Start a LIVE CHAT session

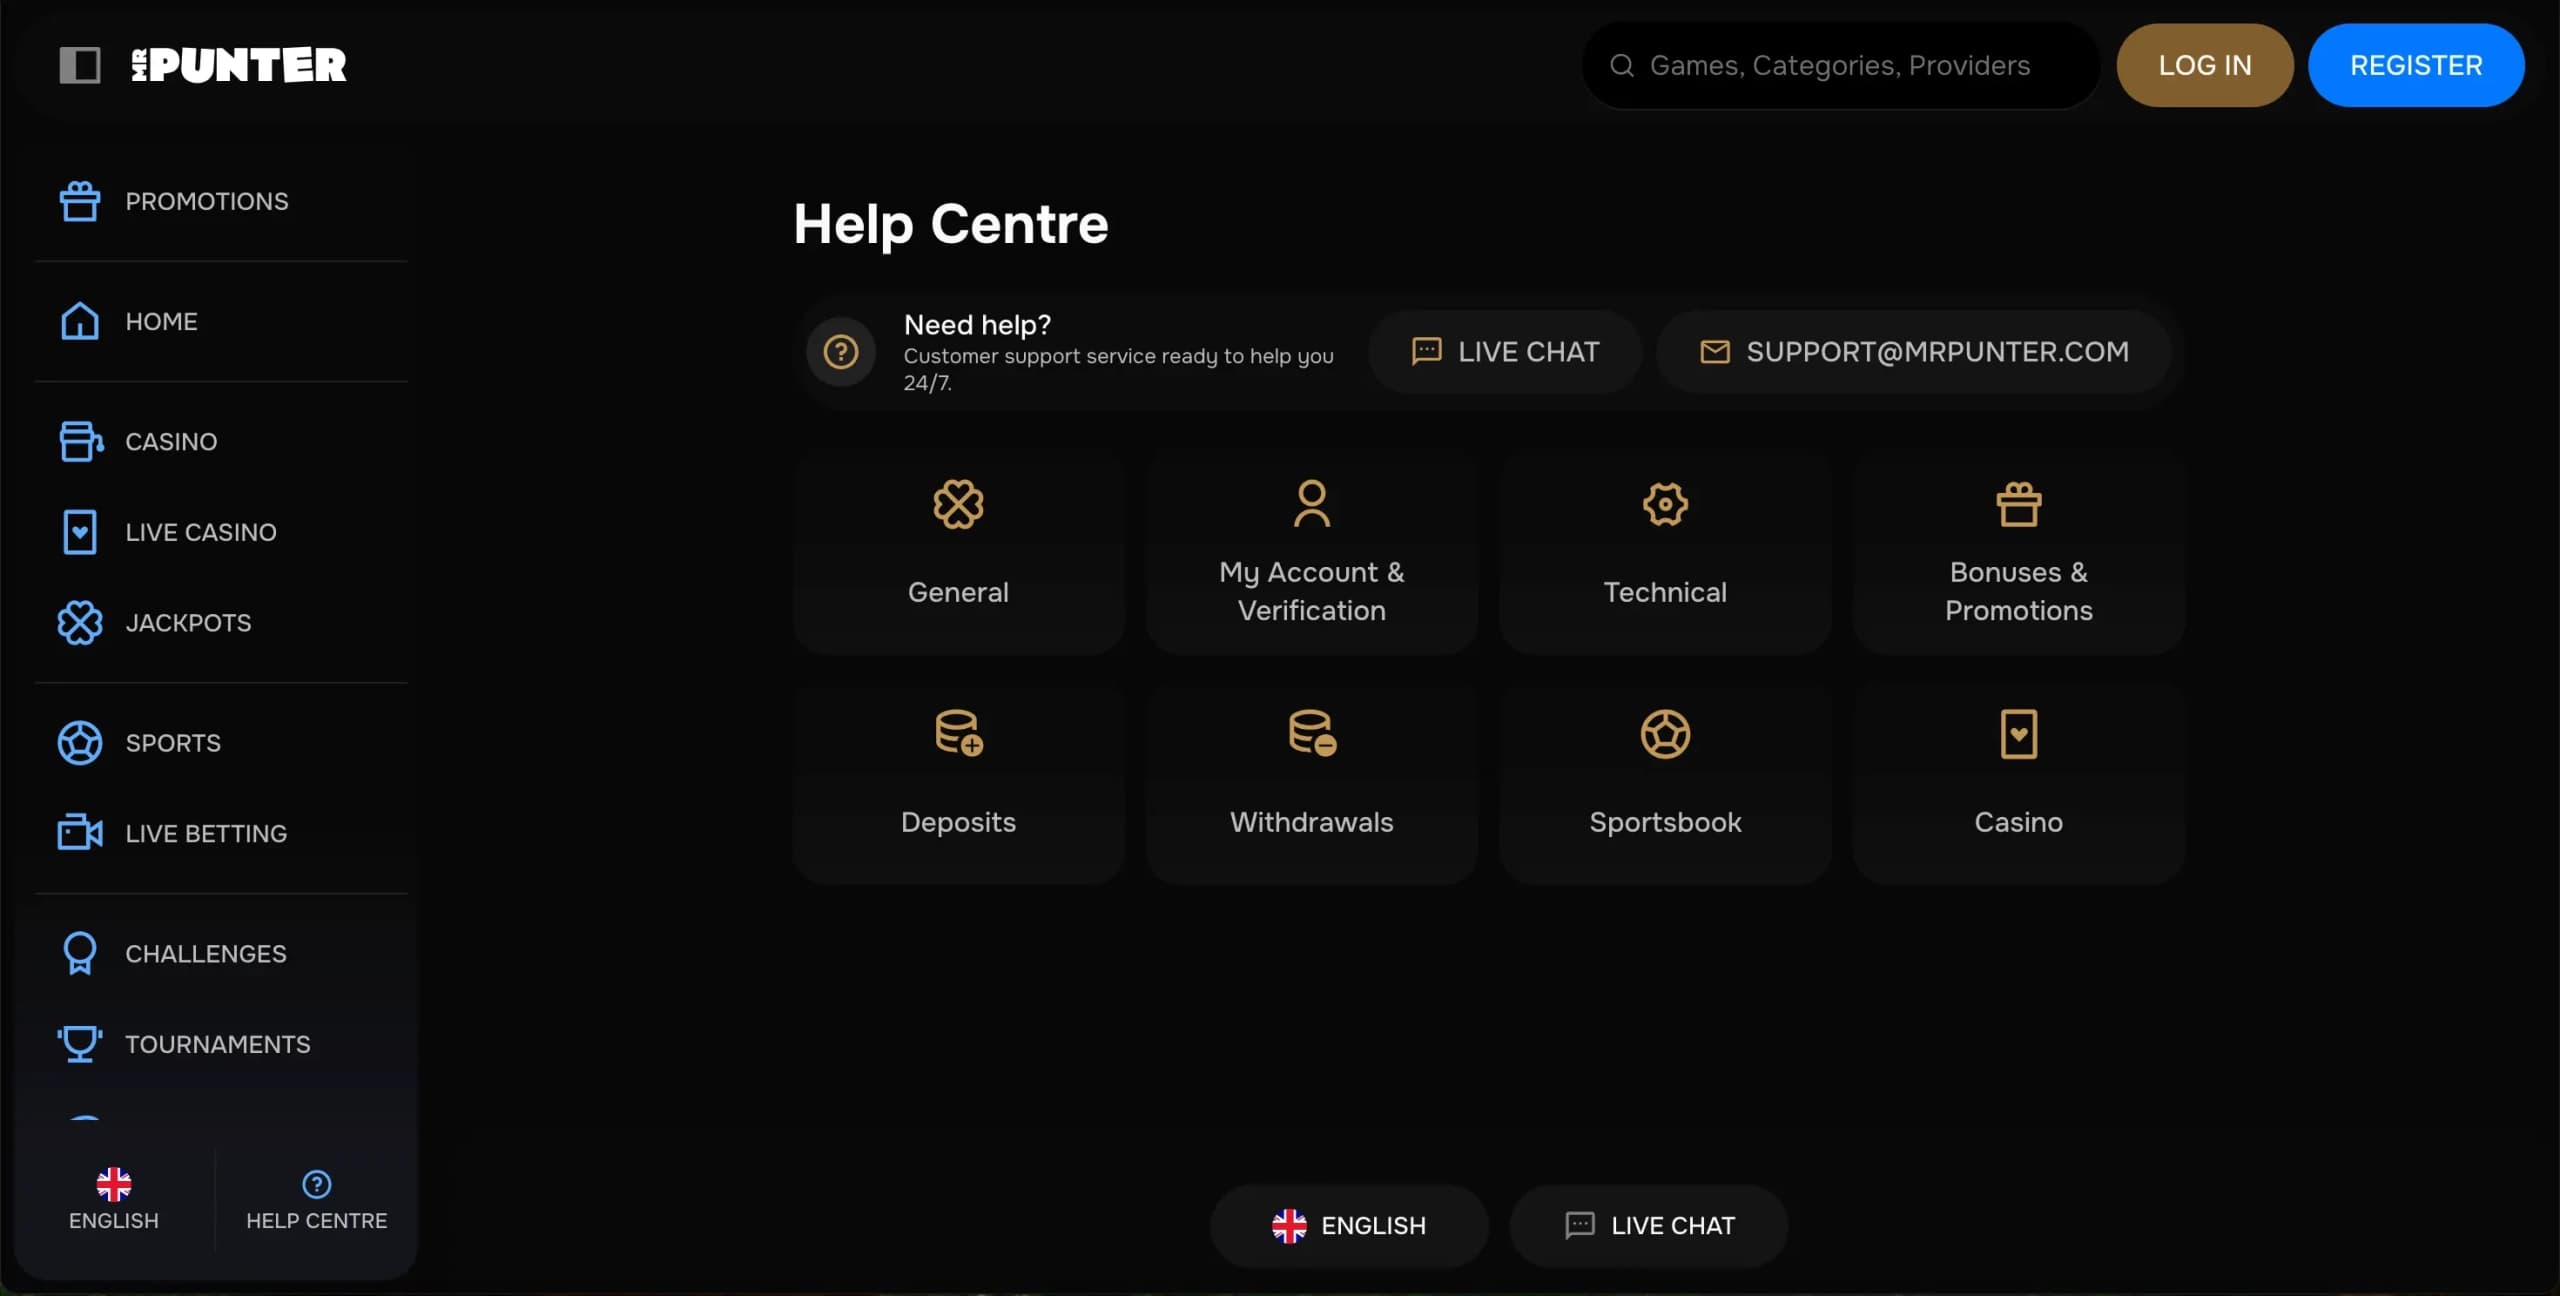click(1505, 351)
